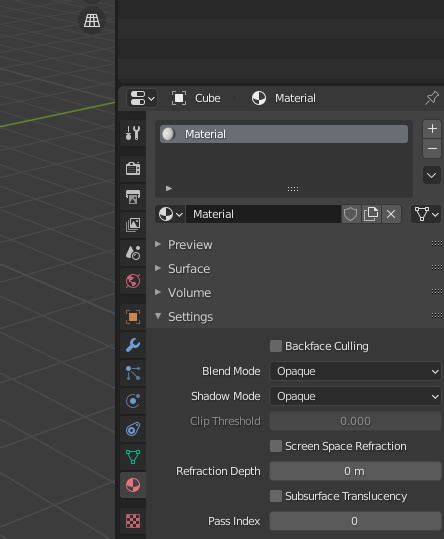Open the Shadow Mode dropdown
The width and height of the screenshot is (444, 539).
[355, 396]
